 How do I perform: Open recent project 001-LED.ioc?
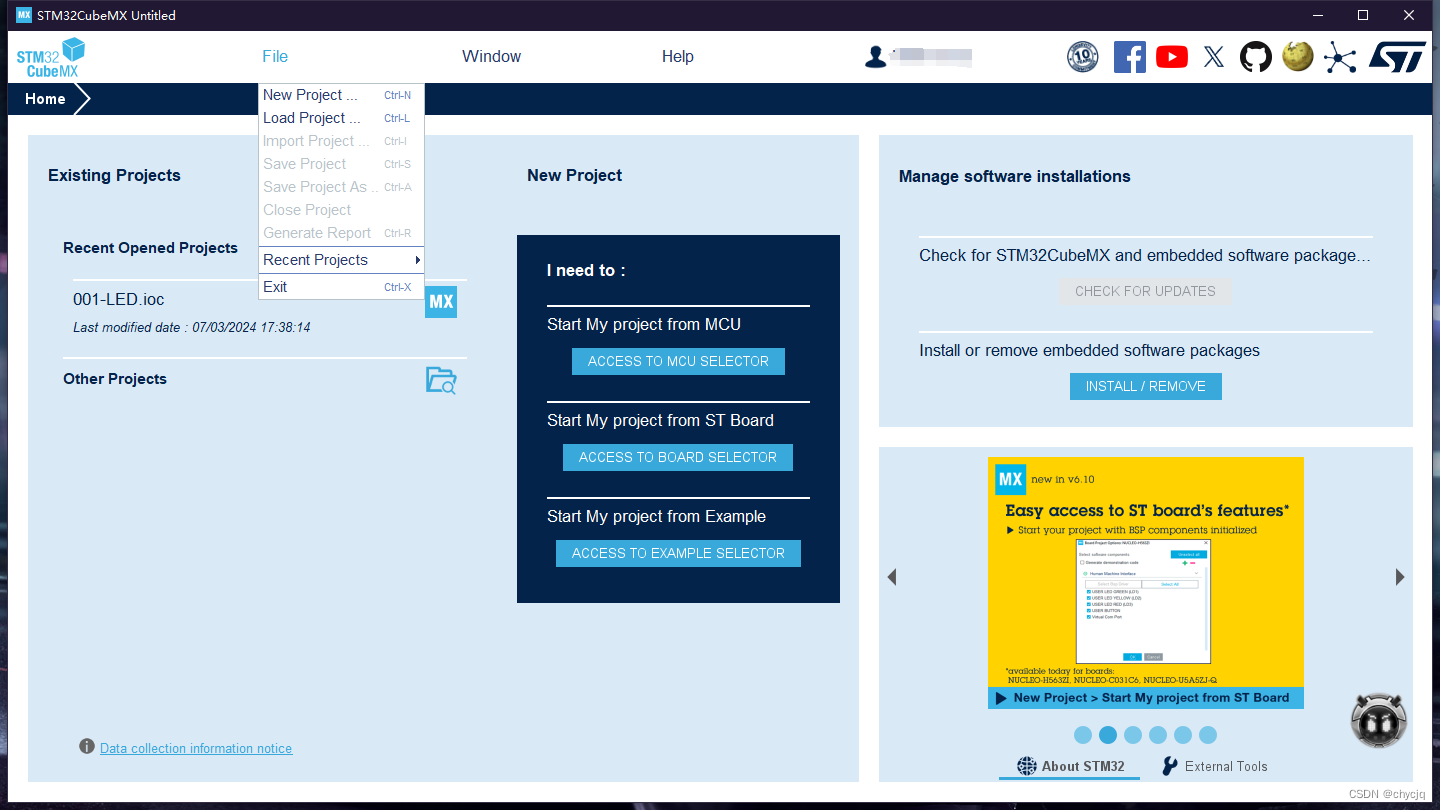pos(119,299)
